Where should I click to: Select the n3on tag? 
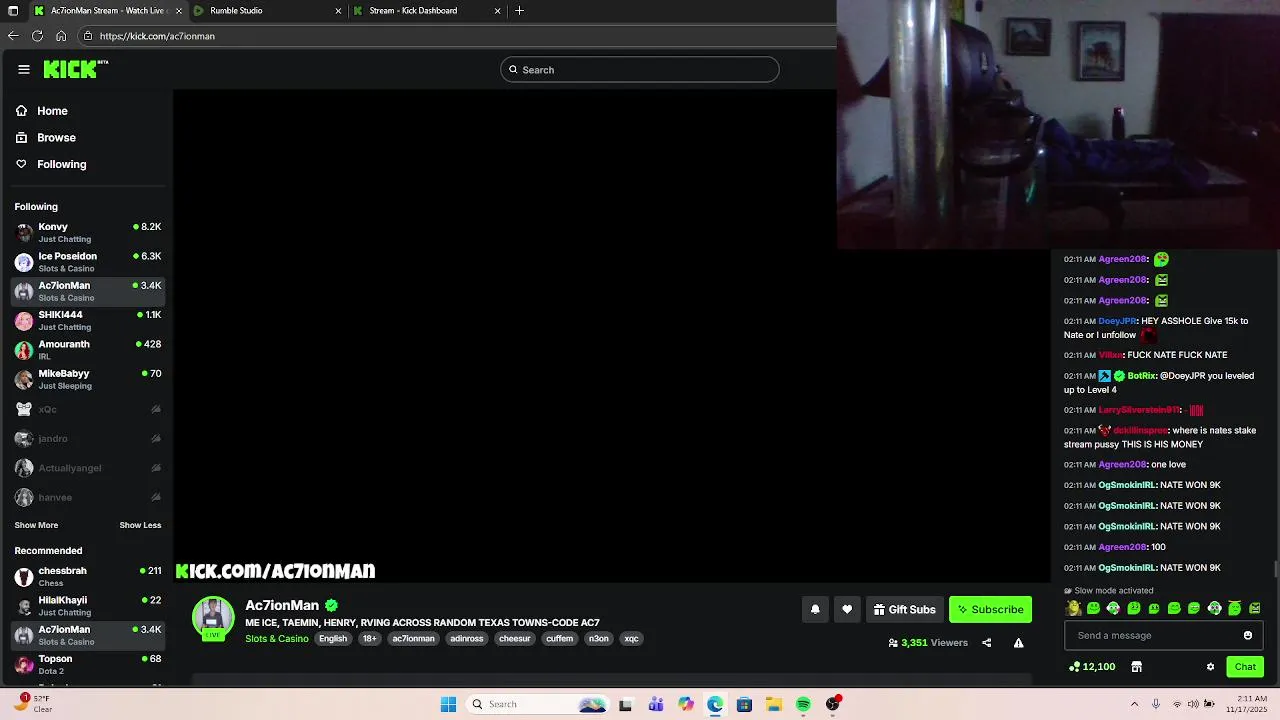coord(599,639)
